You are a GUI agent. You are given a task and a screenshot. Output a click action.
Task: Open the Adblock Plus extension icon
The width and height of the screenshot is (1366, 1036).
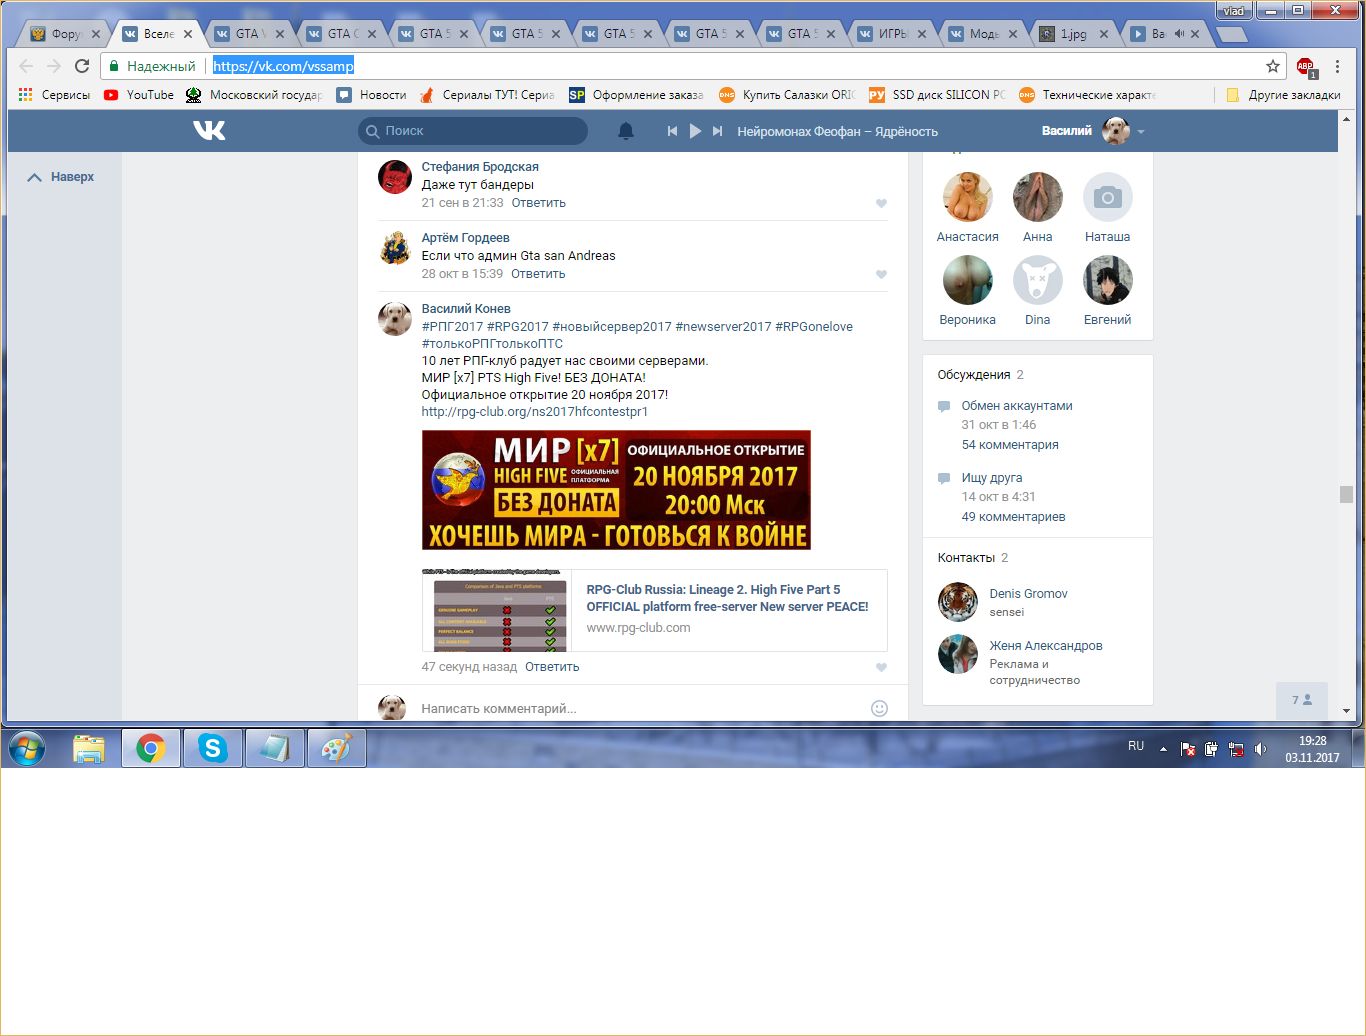(x=1306, y=67)
